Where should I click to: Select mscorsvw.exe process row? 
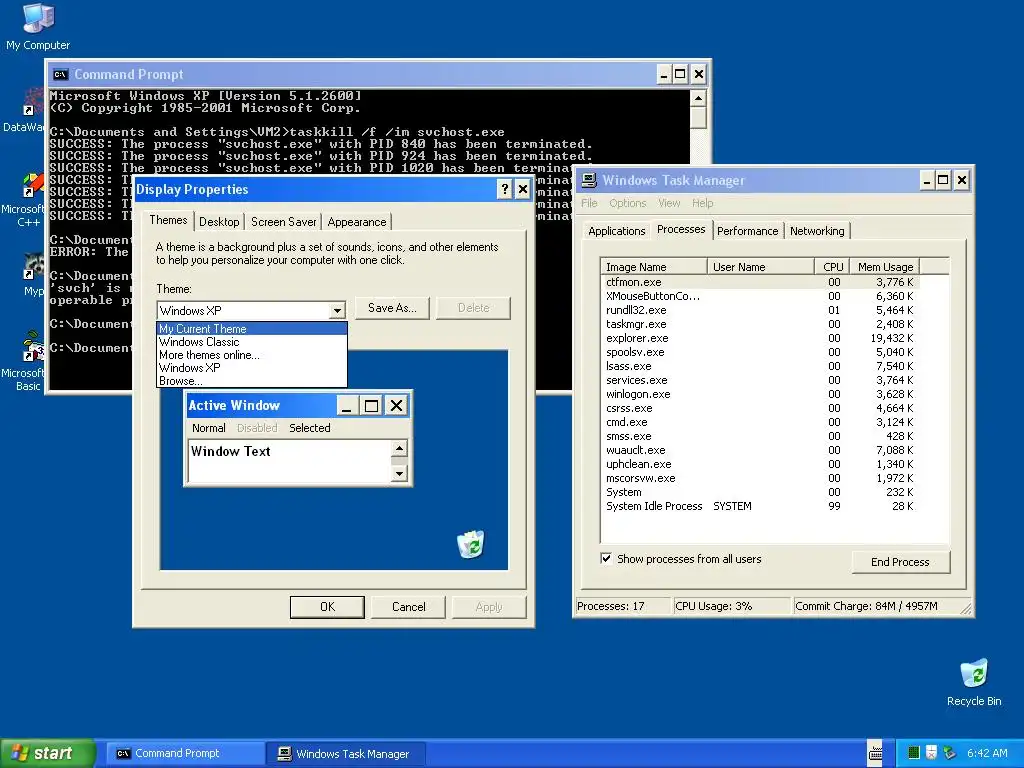coord(760,478)
